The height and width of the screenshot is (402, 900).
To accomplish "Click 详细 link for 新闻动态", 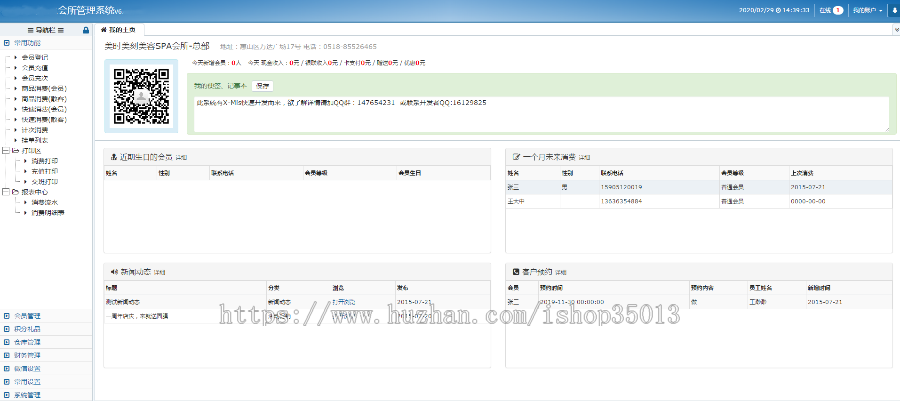I will [160, 272].
